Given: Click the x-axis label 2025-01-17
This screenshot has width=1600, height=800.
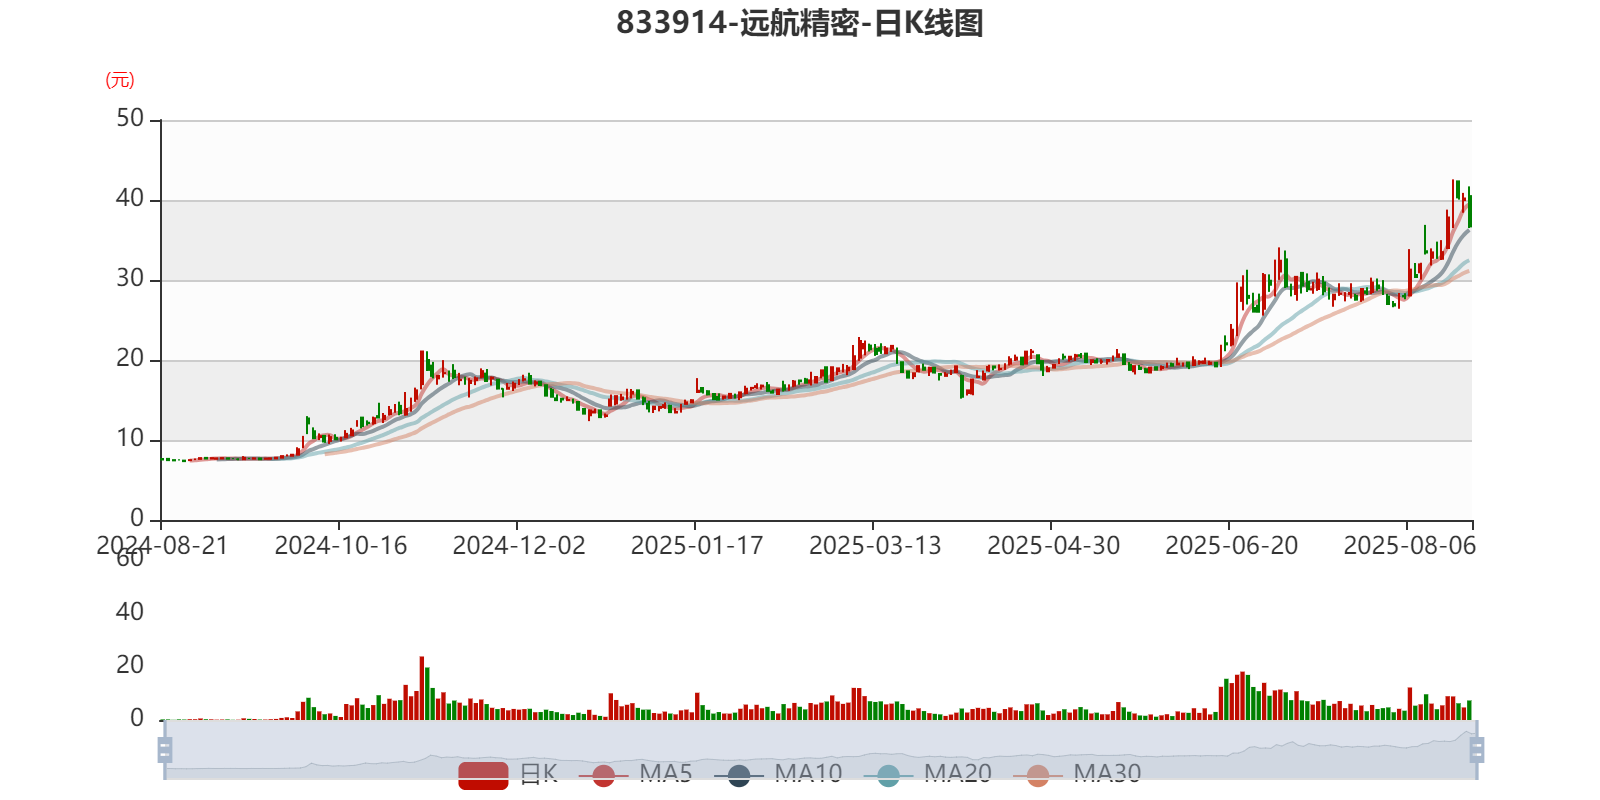Looking at the screenshot, I should tap(697, 545).
